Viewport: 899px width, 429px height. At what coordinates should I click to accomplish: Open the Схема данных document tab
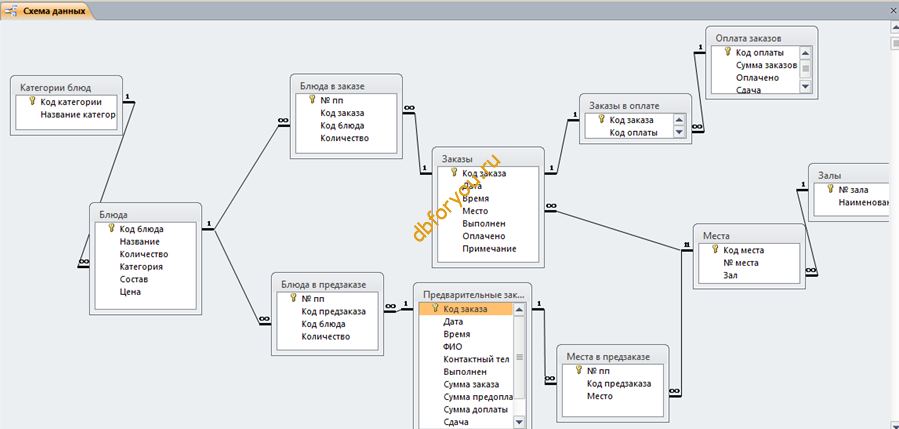coord(46,11)
